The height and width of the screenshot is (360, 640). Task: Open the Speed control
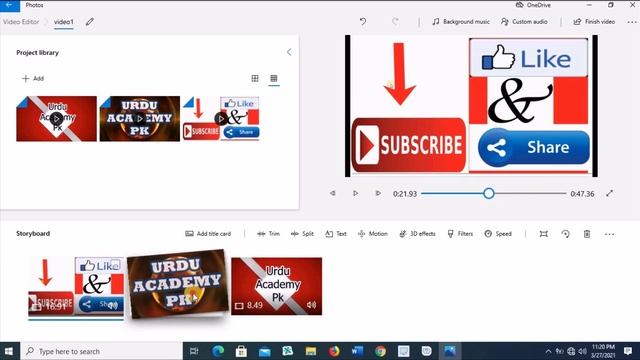pos(498,234)
